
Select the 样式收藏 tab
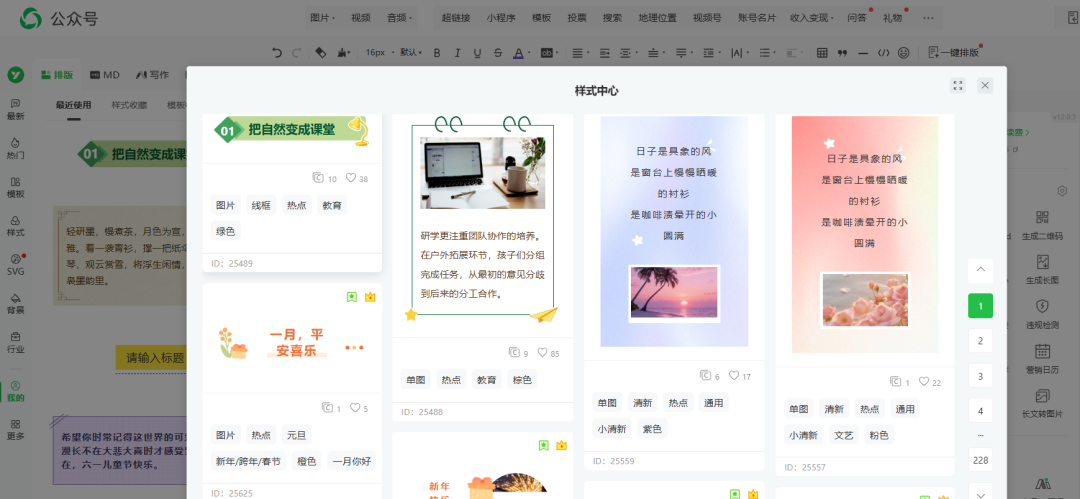pos(129,105)
